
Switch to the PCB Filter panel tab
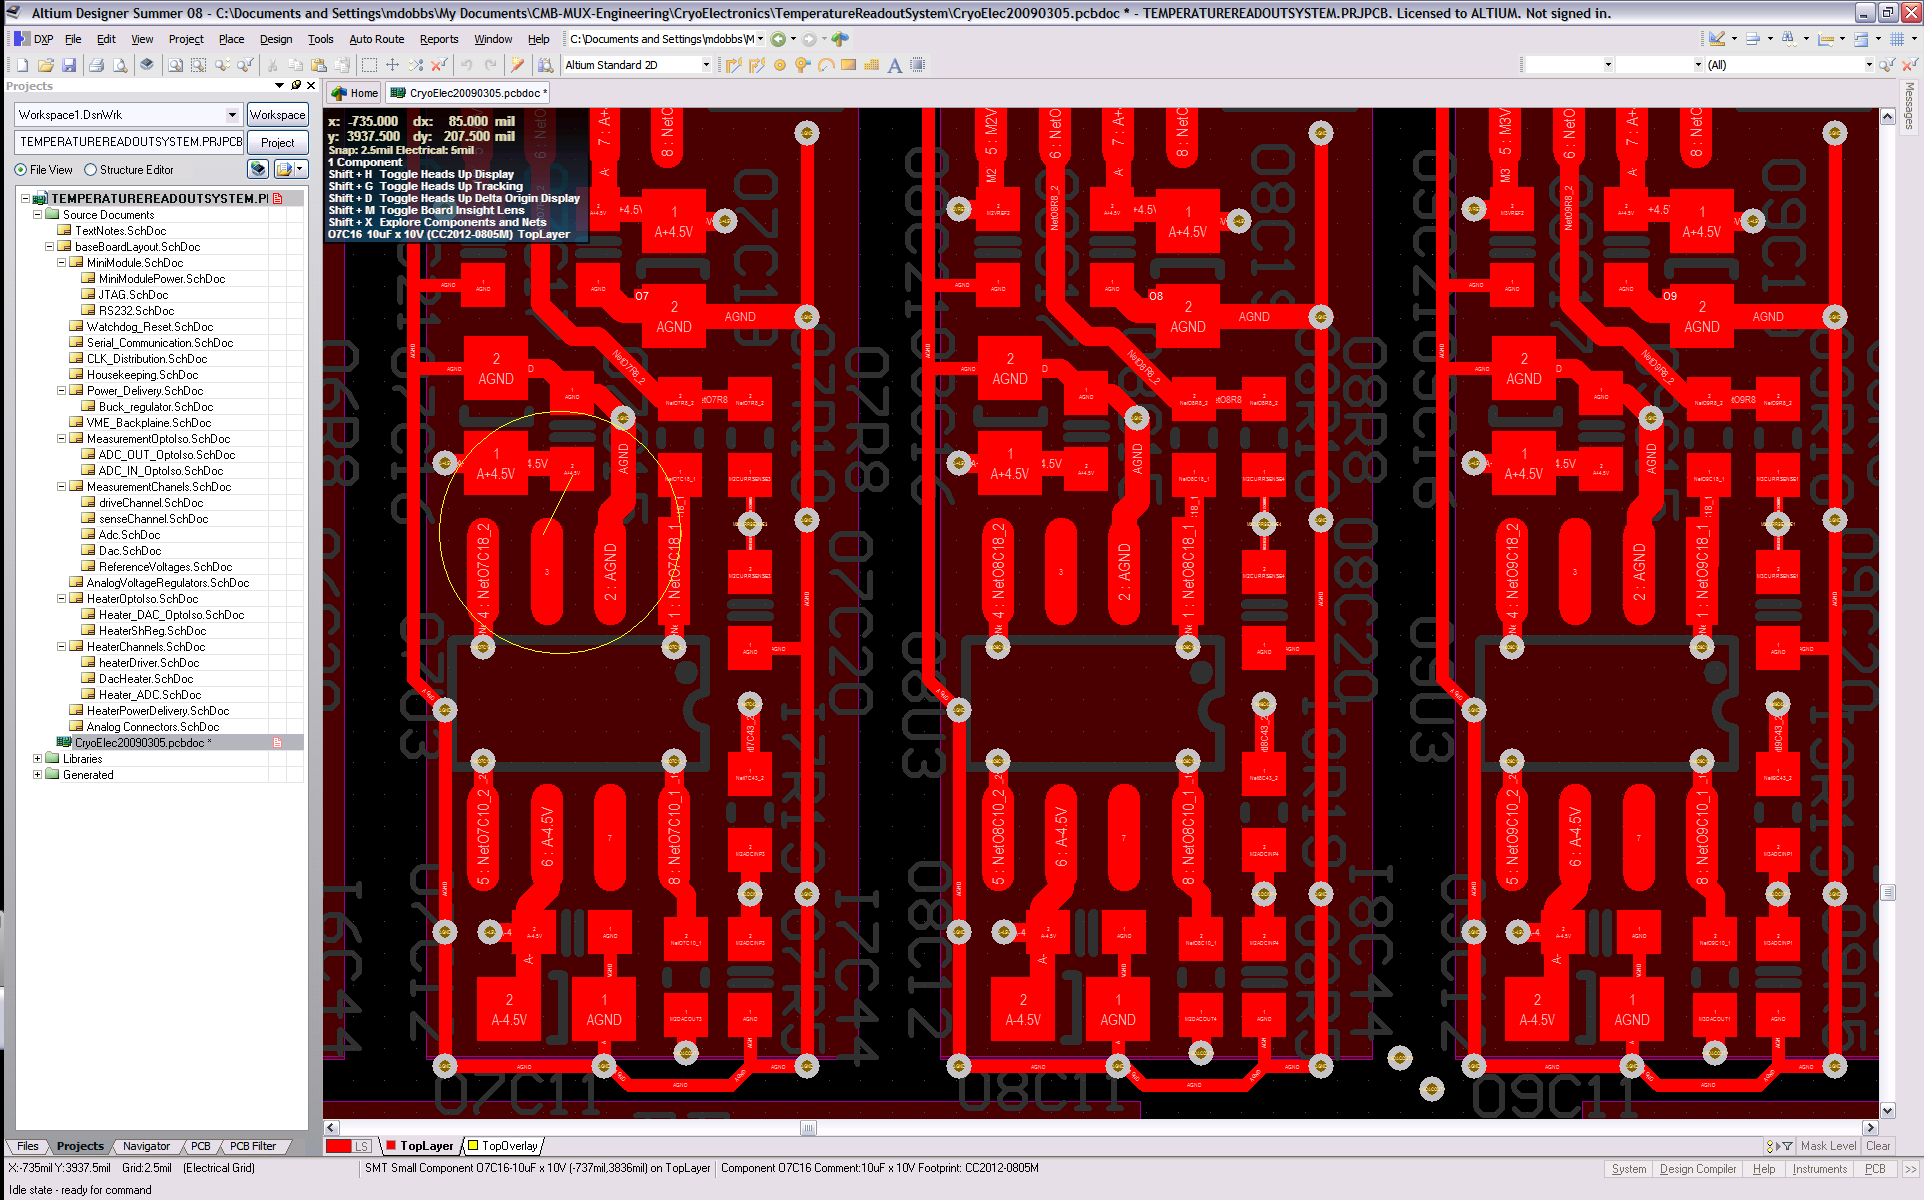click(x=253, y=1146)
